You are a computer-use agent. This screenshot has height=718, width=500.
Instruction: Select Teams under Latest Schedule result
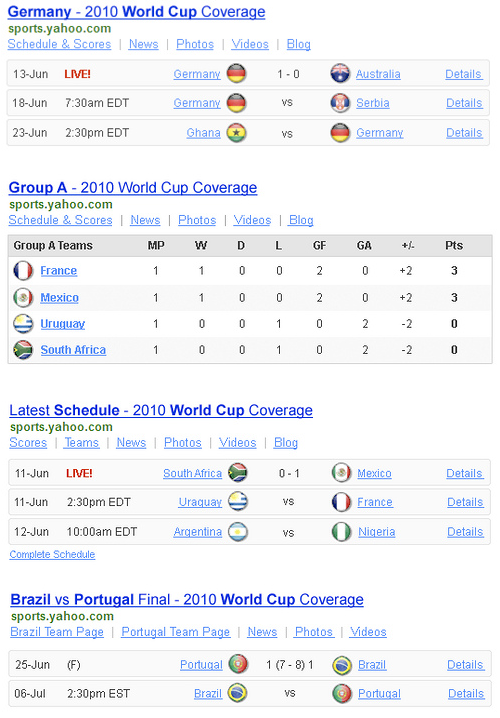tap(82, 442)
